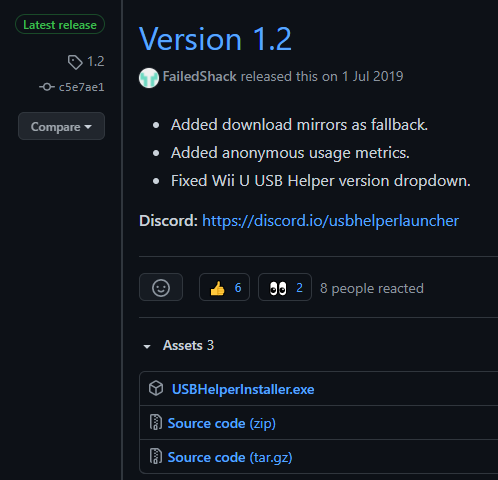
Task: Open the smiley add-reaction picker
Action: pos(161,287)
